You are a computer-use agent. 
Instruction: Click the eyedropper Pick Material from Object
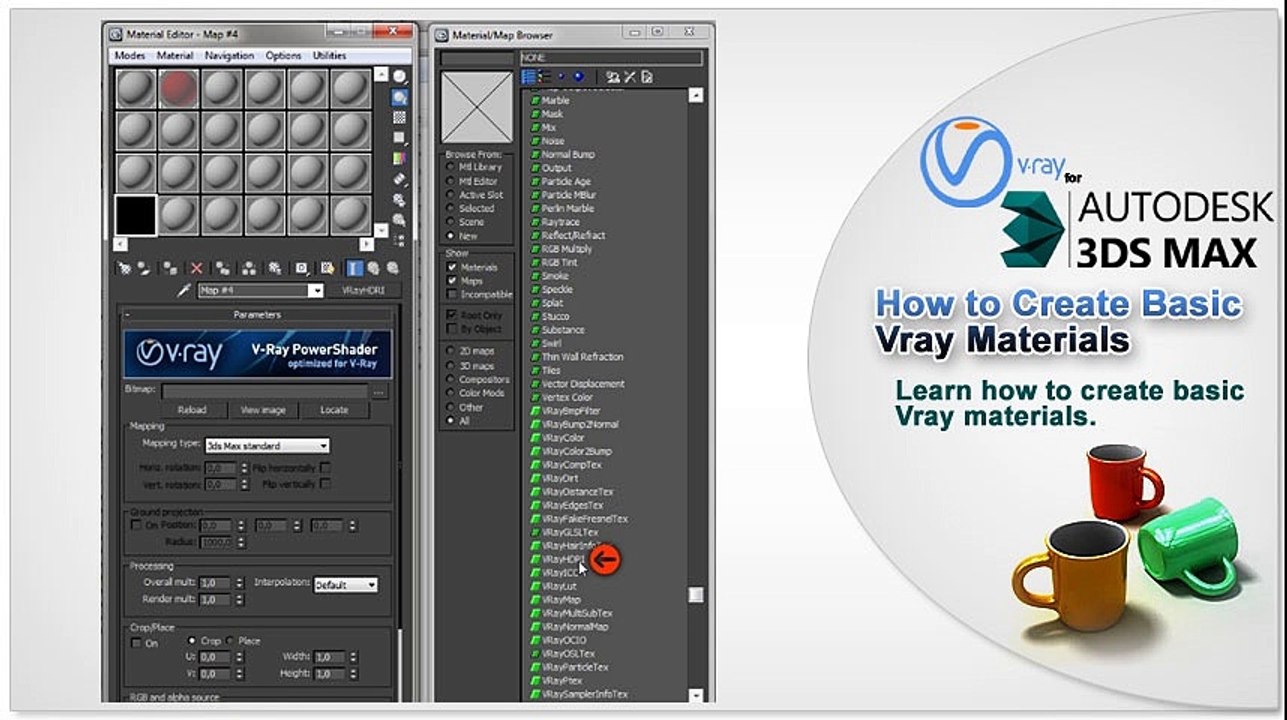coord(184,290)
